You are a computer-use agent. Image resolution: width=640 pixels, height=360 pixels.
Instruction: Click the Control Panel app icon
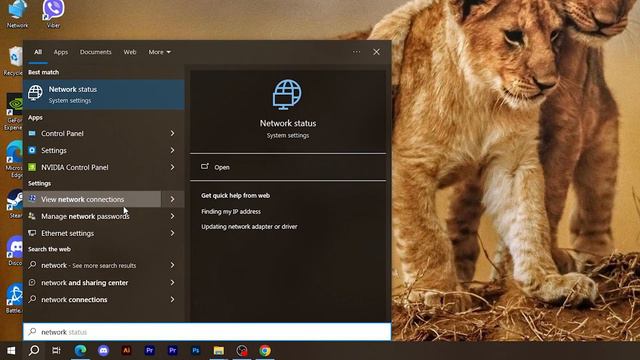click(x=32, y=133)
